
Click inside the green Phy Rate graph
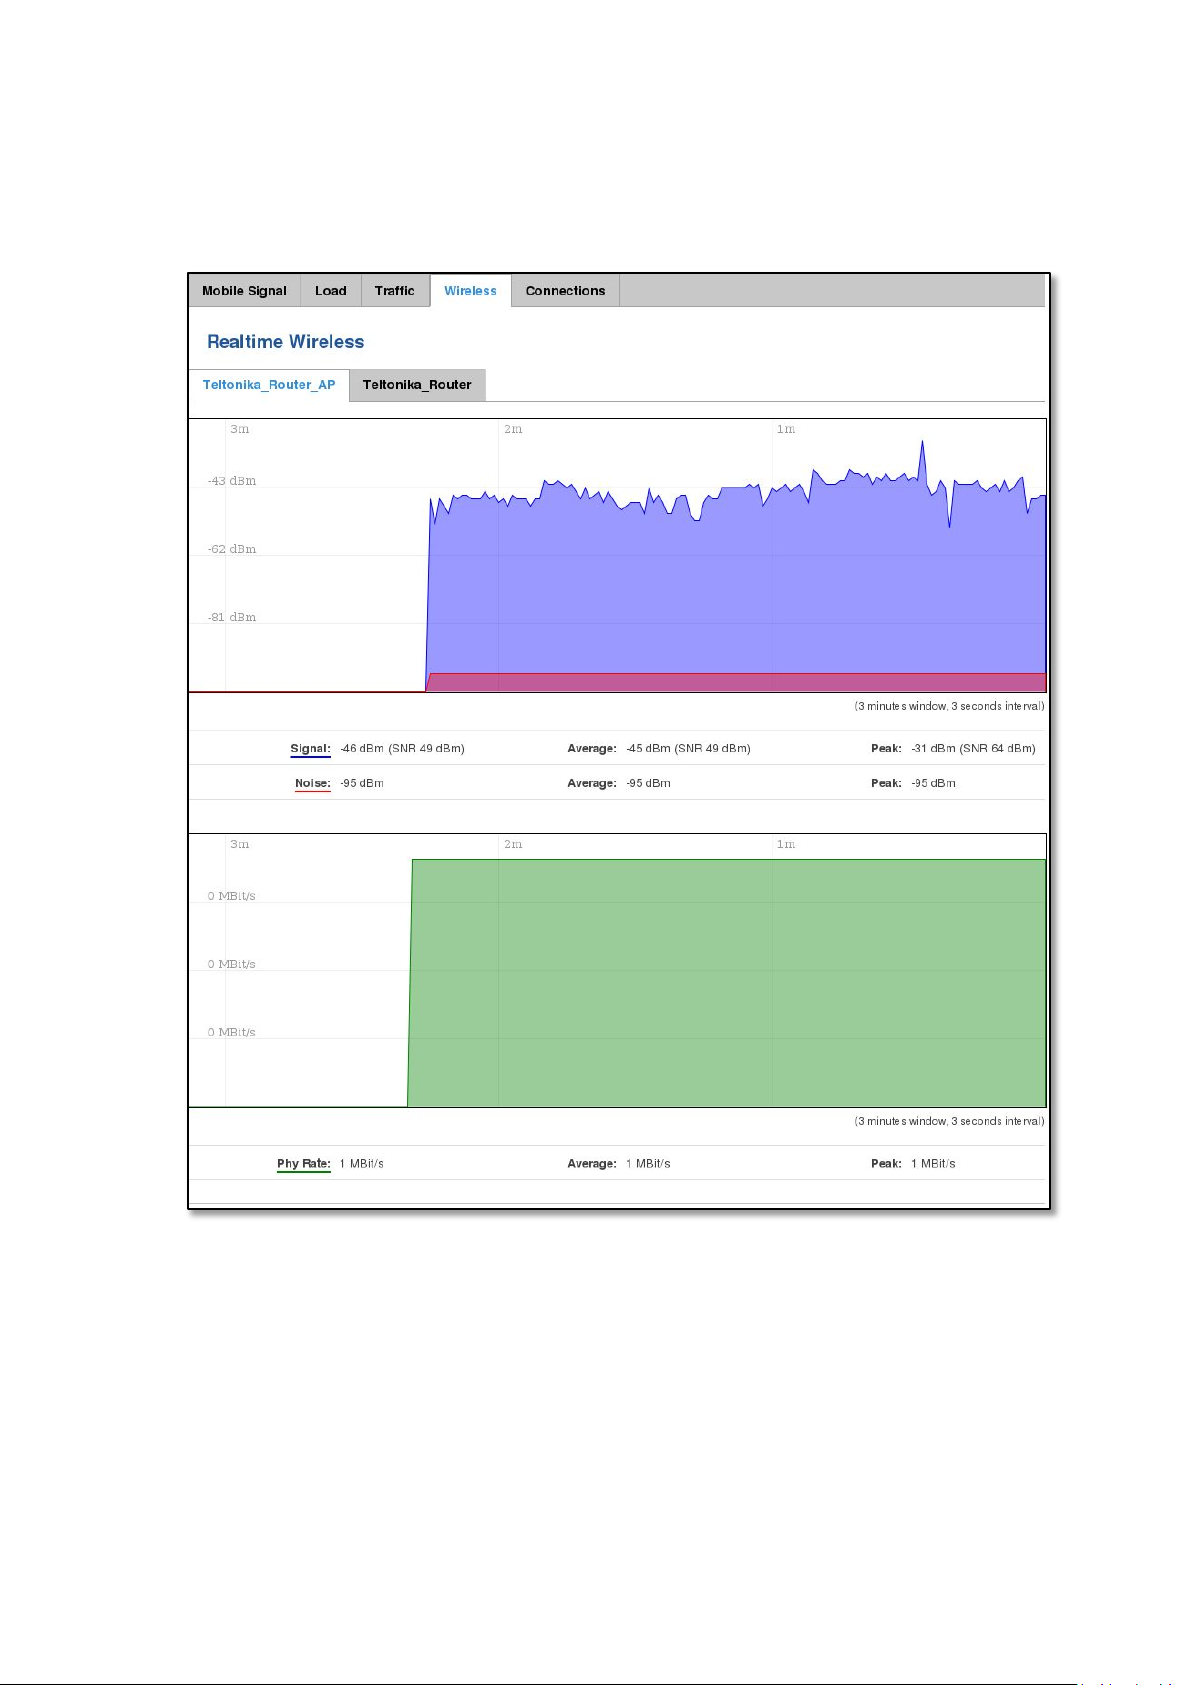coord(727,983)
